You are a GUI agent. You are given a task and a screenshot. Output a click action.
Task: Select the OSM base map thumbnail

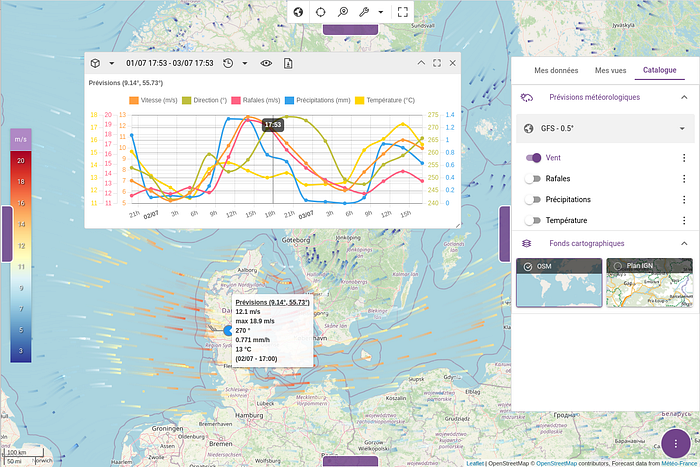pyautogui.click(x=559, y=283)
